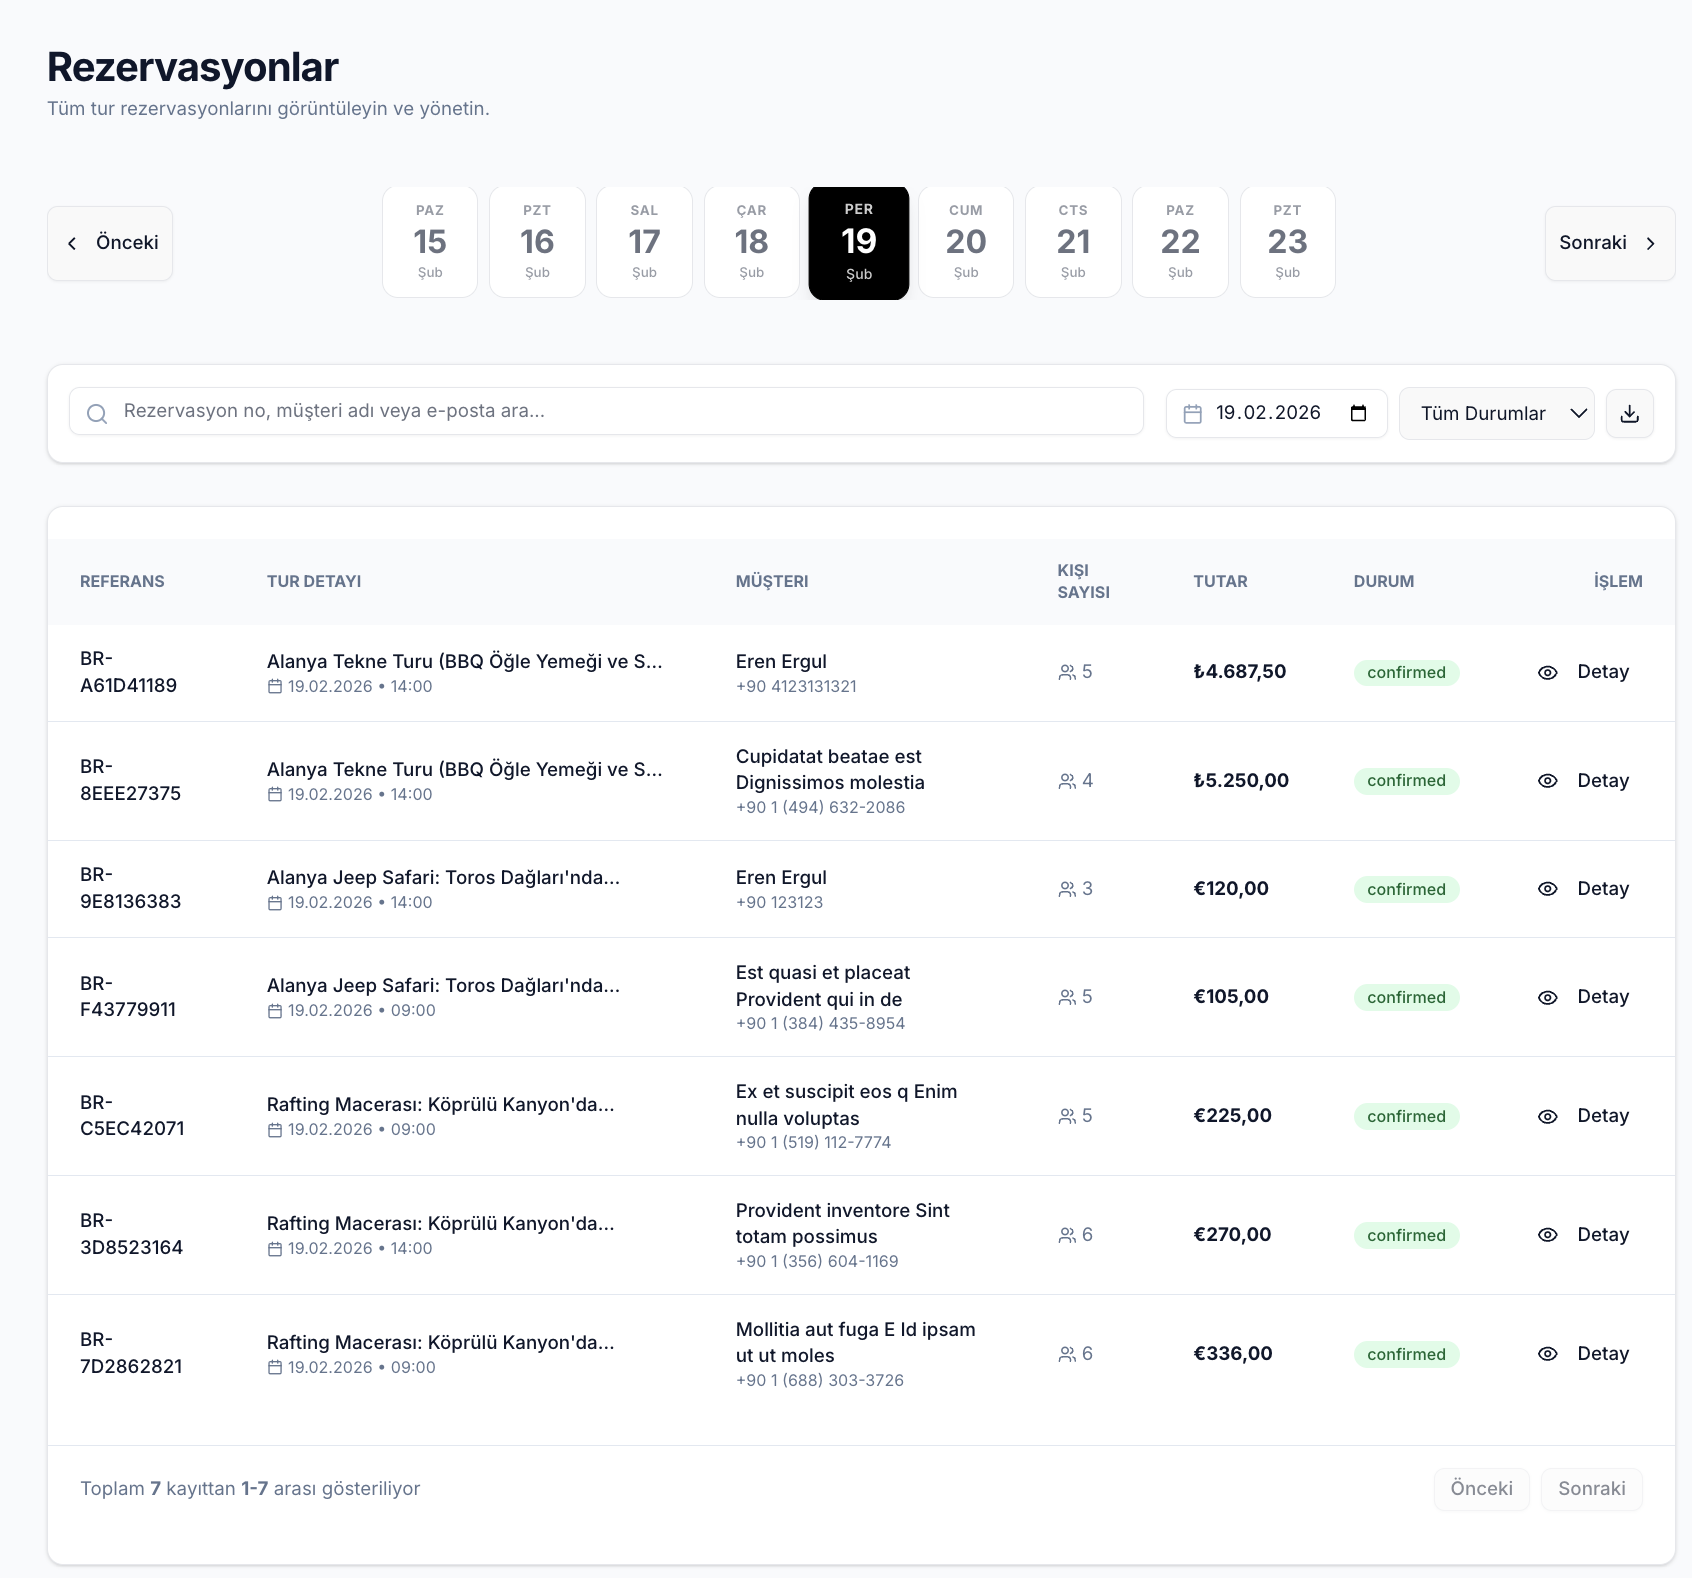This screenshot has height=1578, width=1692.
Task: Advance dates with top Sonraki button
Action: (1608, 243)
